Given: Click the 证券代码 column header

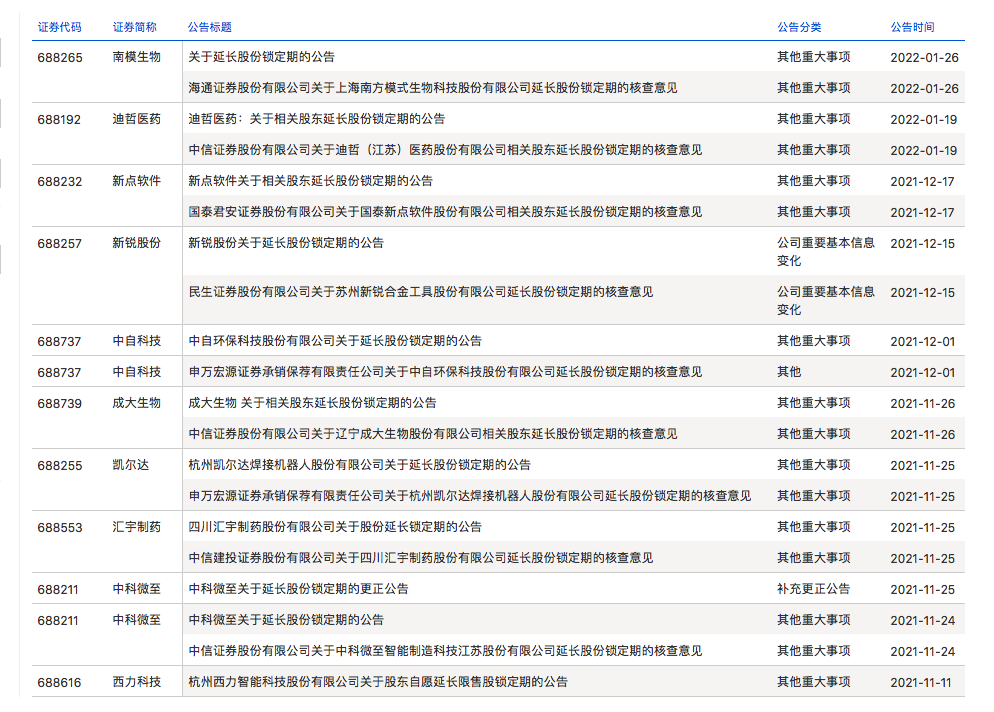Looking at the screenshot, I should coord(60,27).
